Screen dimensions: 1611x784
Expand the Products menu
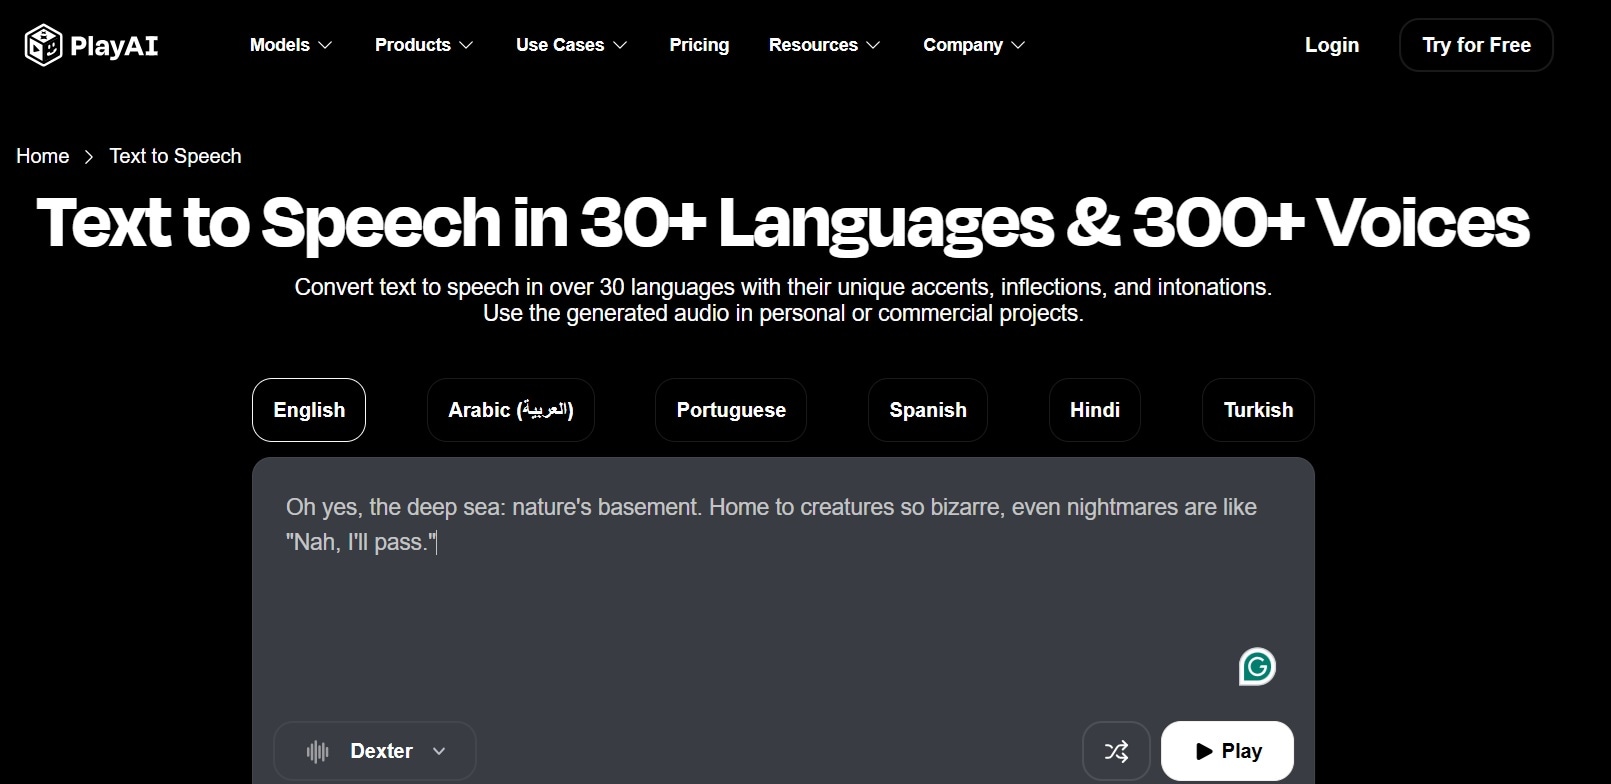pos(424,45)
